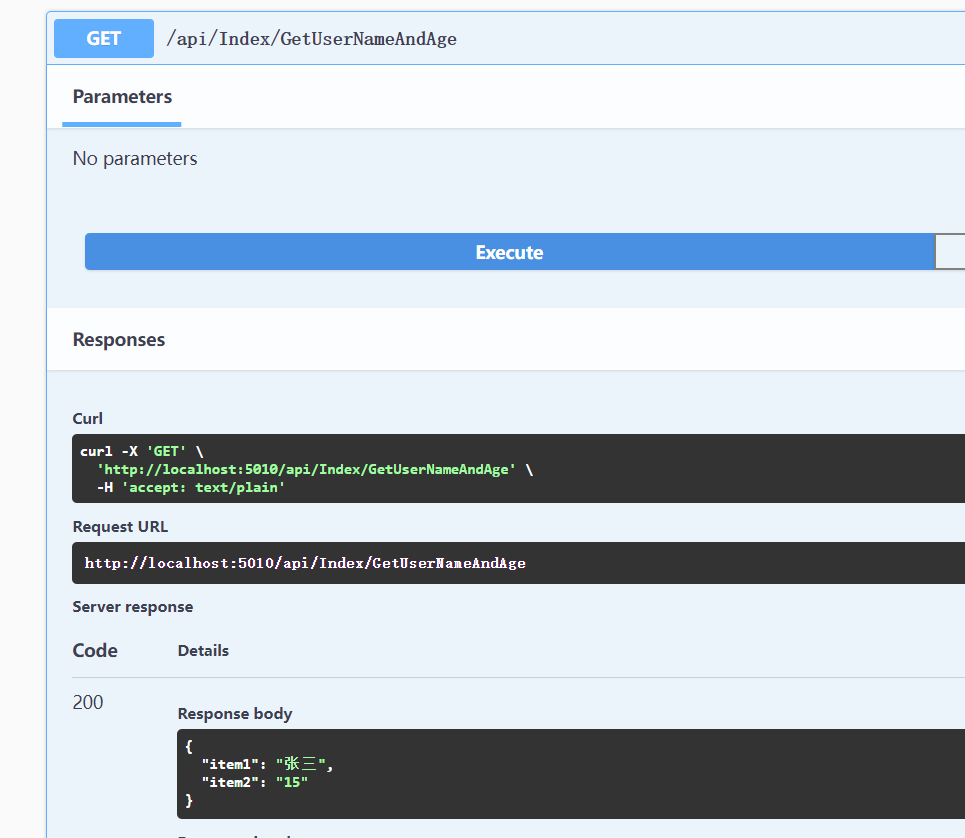Click the Request URL label
Image resolution: width=965 pixels, height=838 pixels.
[x=120, y=526]
